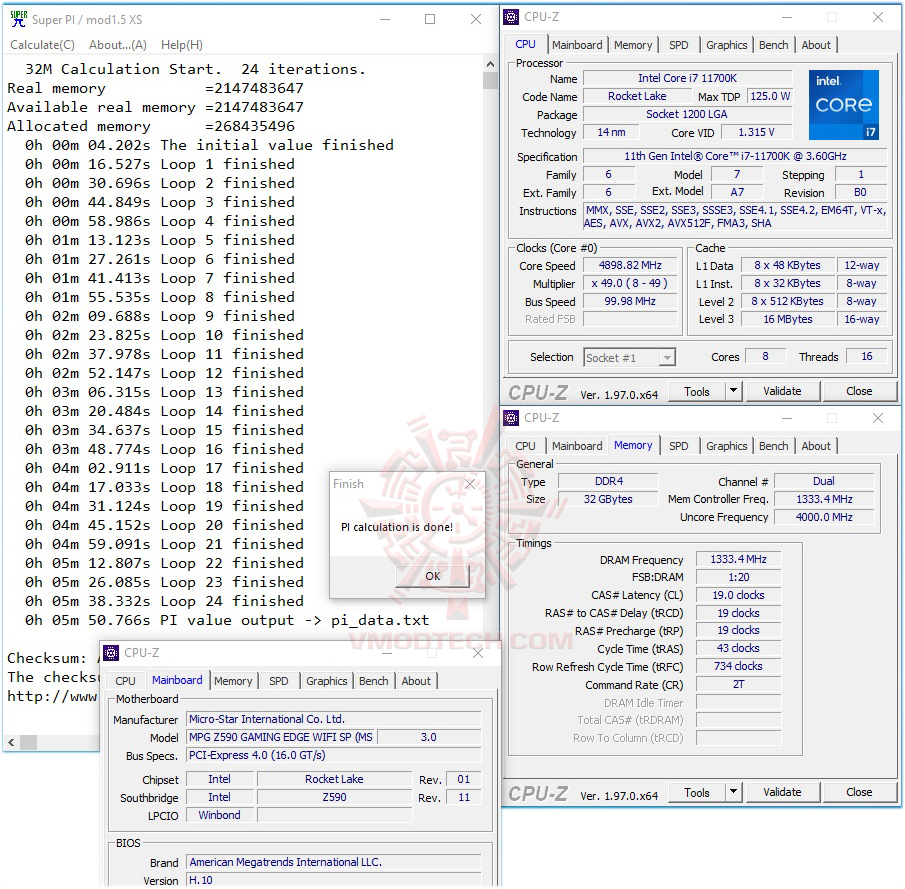Click the Super PI app icon in title bar
Viewport: 905px width, 889px height.
point(18,19)
